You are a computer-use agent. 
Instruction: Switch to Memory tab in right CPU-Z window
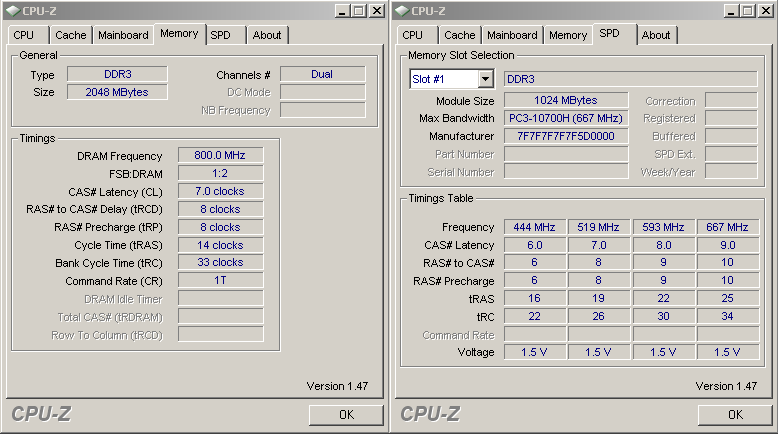pos(568,35)
